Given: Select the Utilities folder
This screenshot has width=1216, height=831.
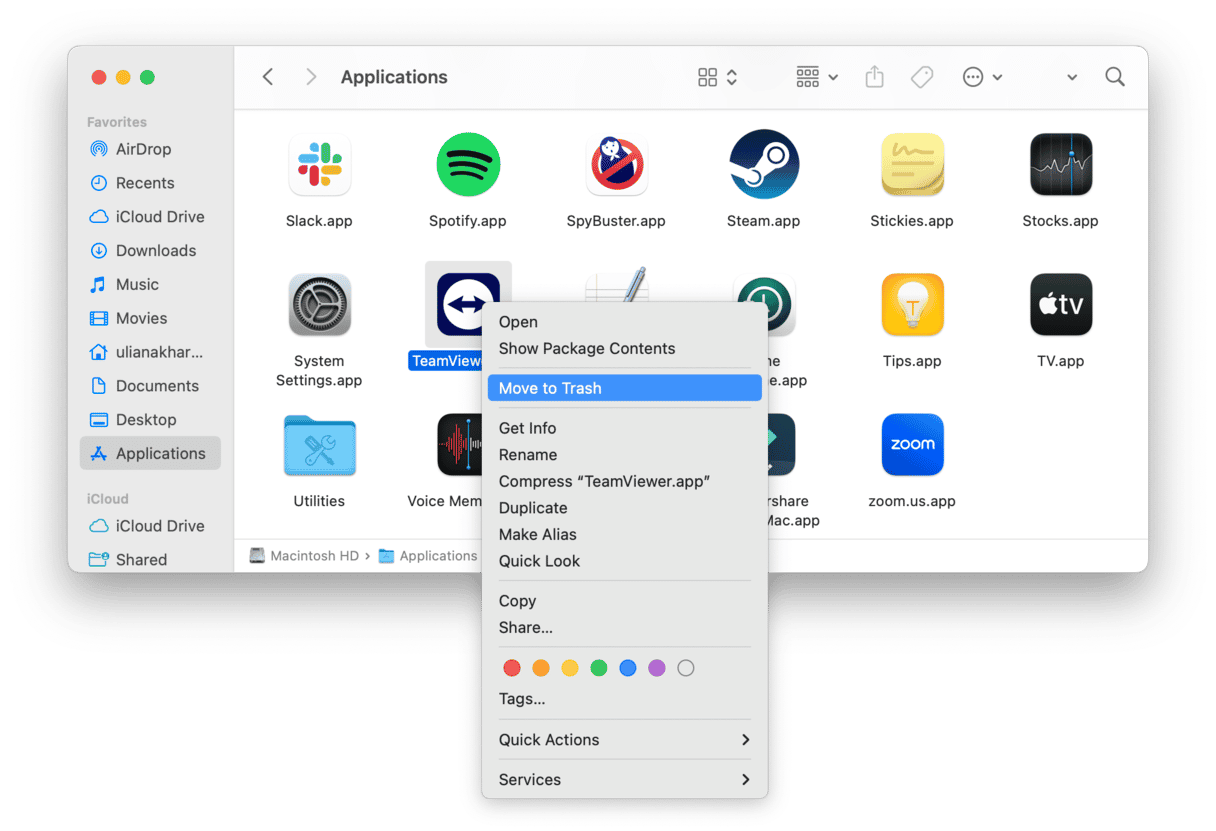Looking at the screenshot, I should (319, 445).
